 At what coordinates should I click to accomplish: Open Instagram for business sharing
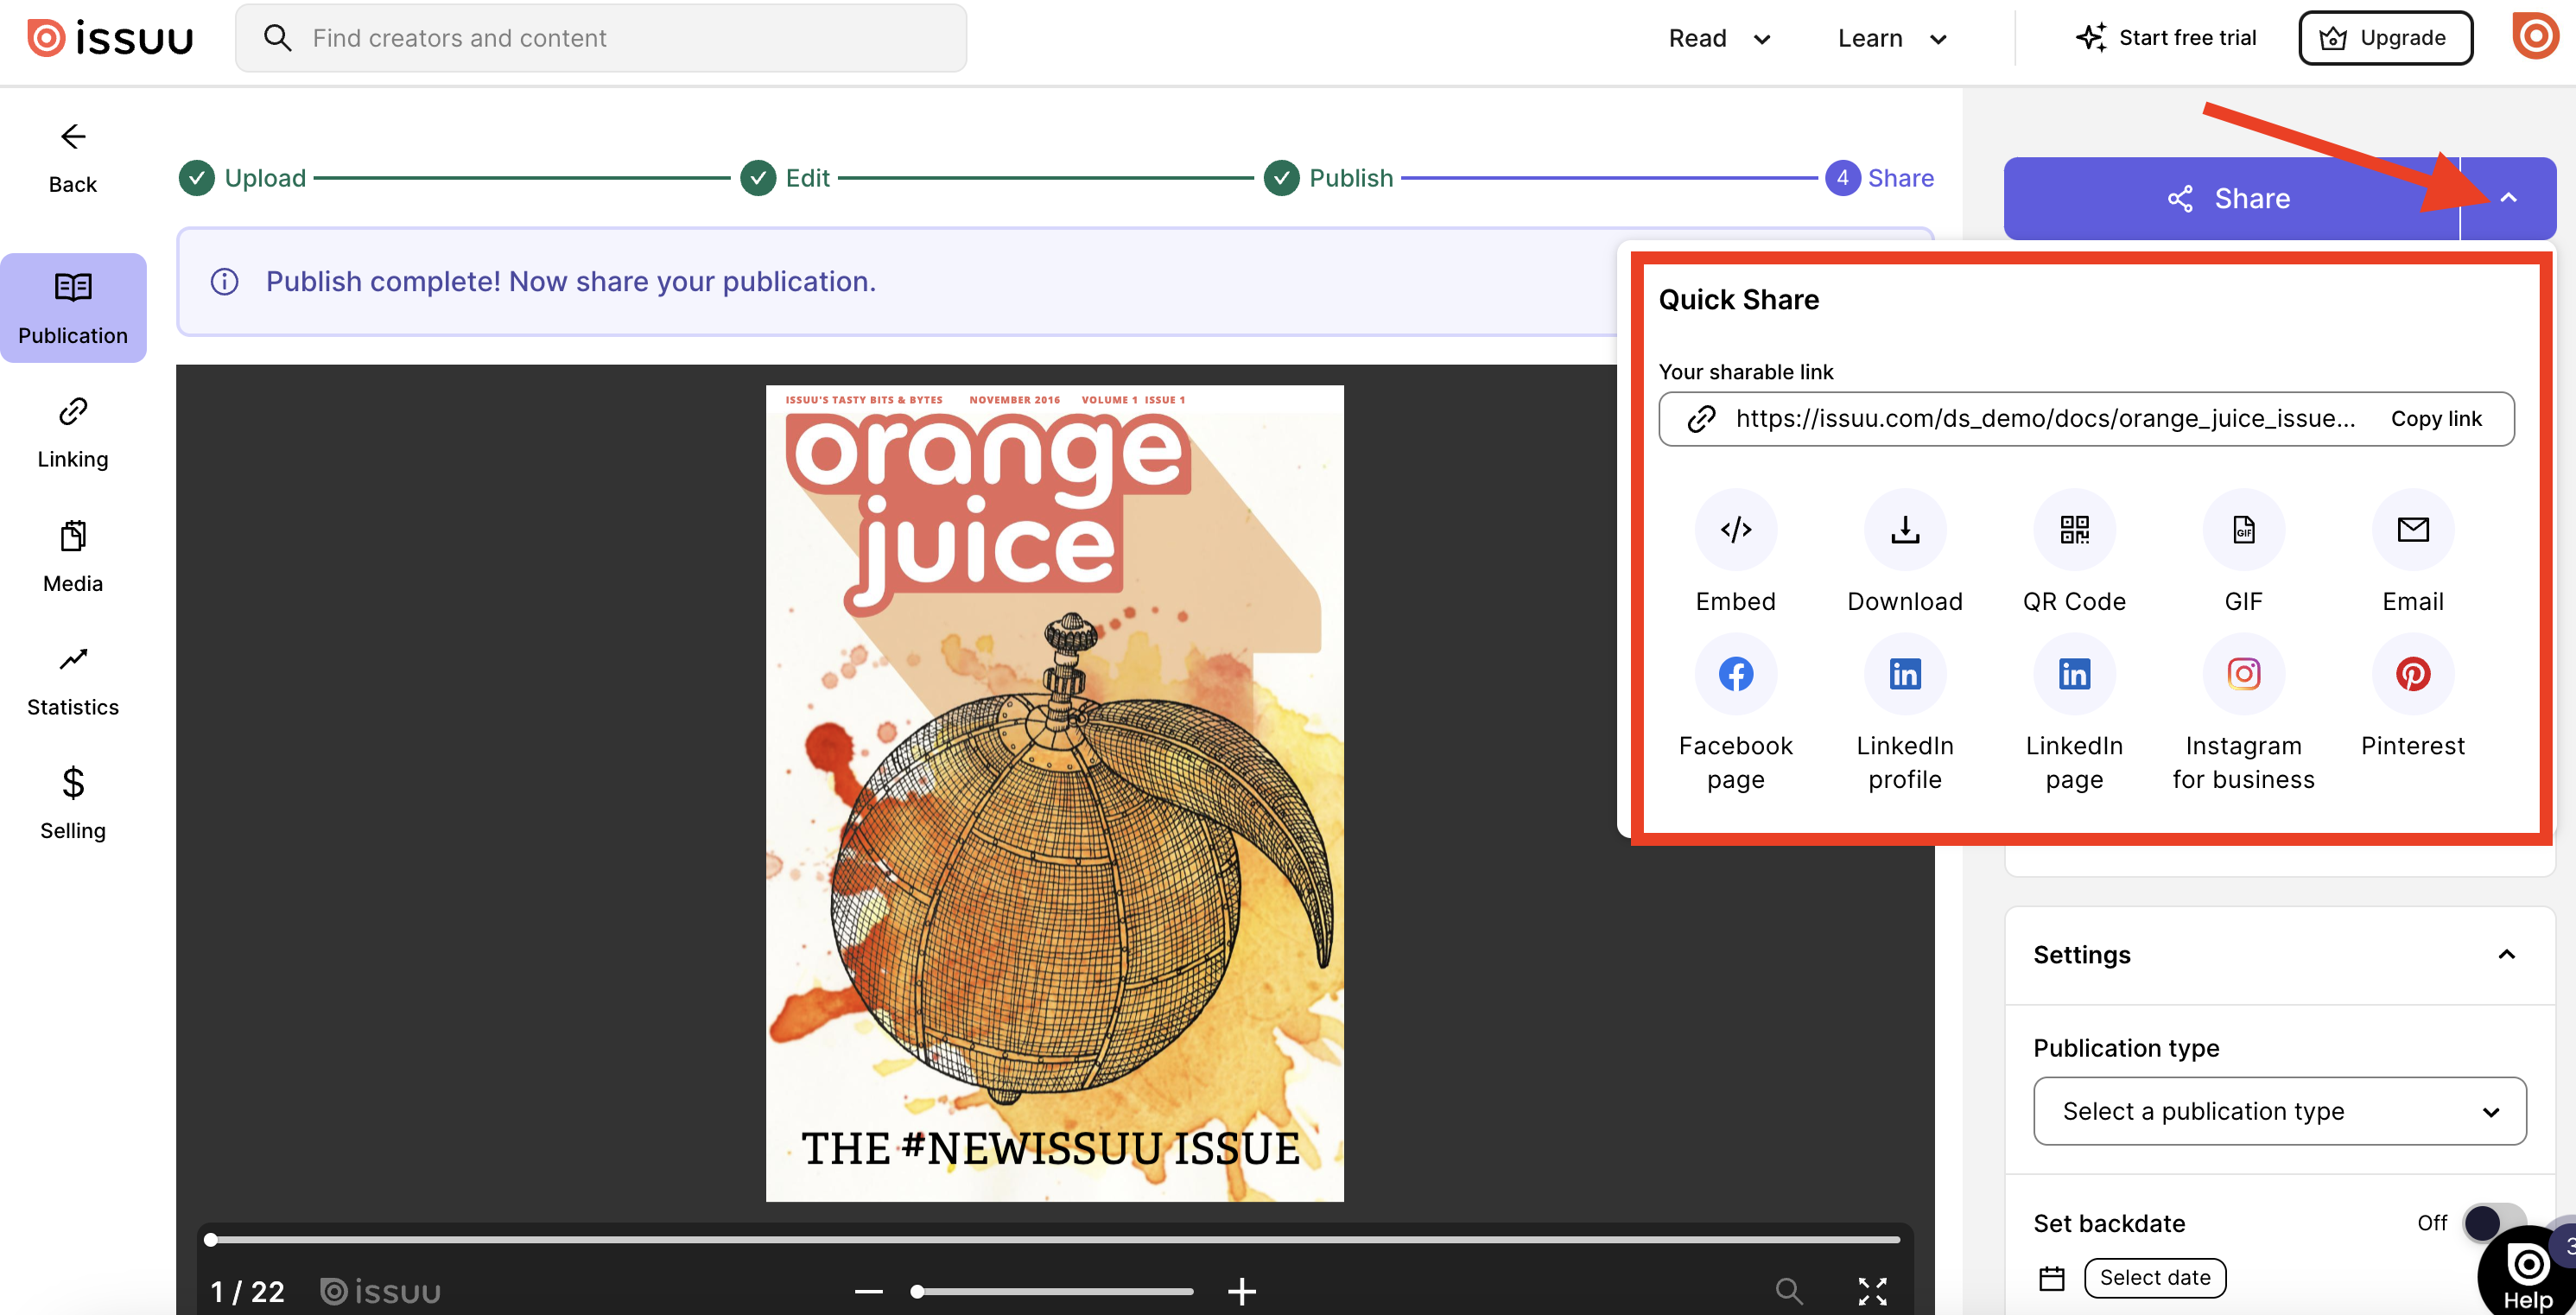point(2243,673)
